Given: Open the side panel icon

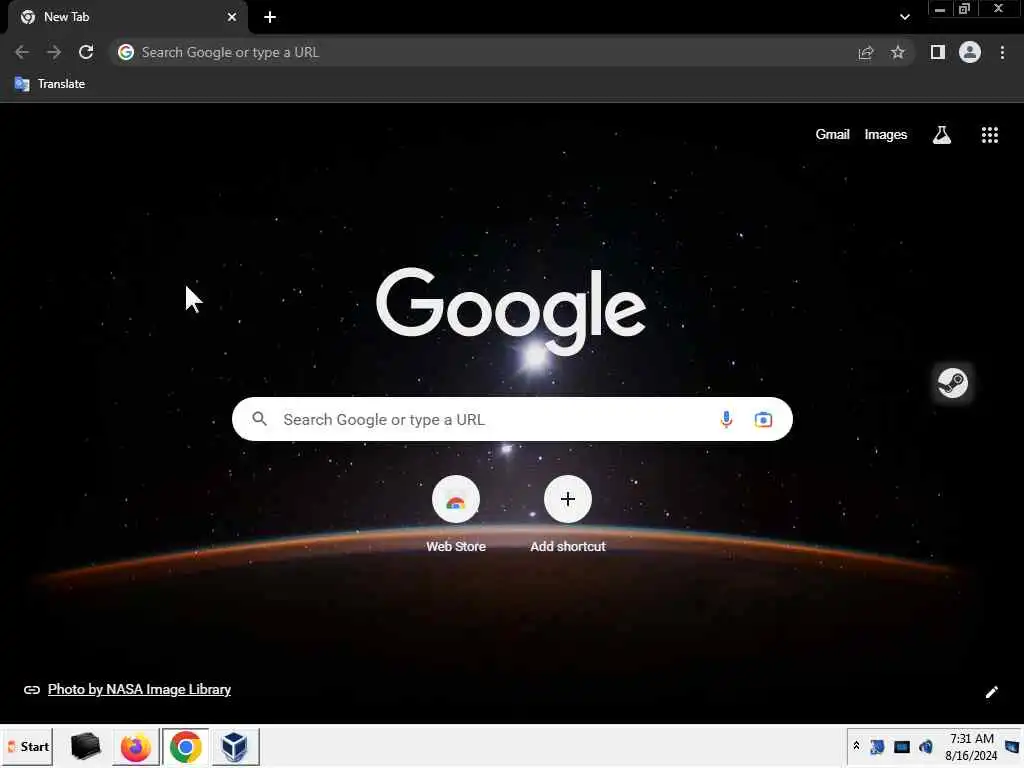Looking at the screenshot, I should (938, 52).
